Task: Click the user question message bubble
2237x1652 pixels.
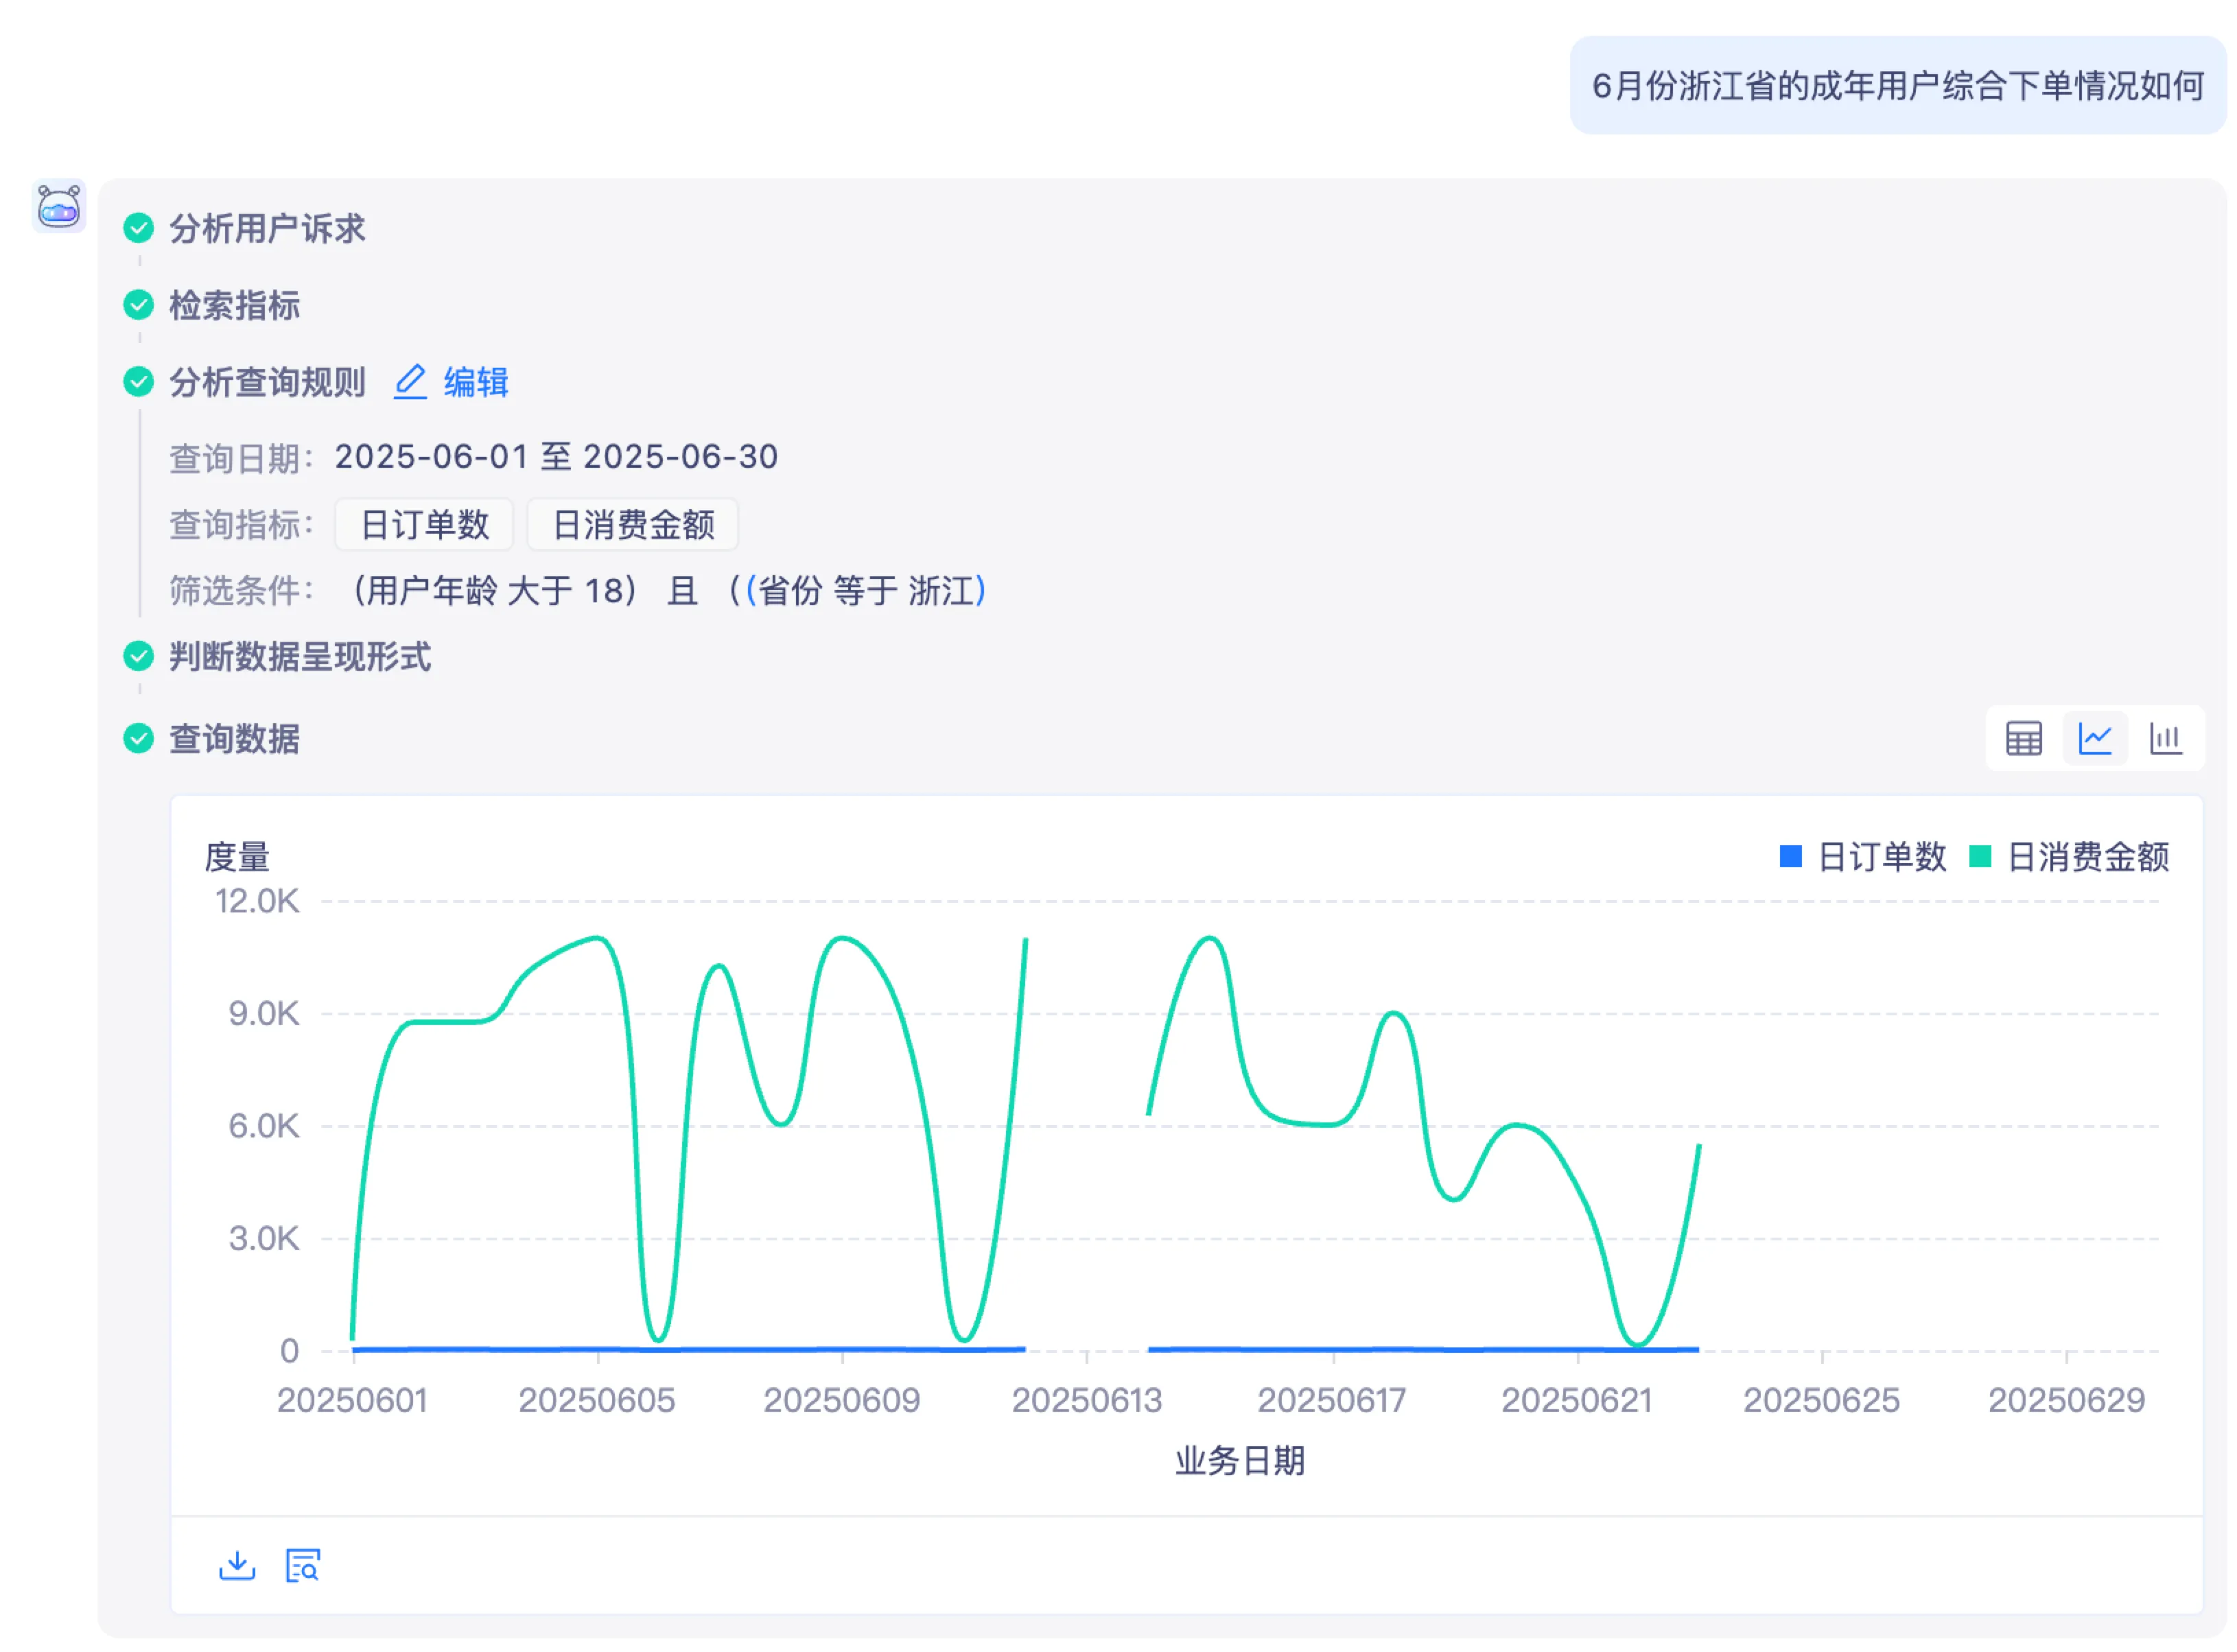Action: [1897, 86]
